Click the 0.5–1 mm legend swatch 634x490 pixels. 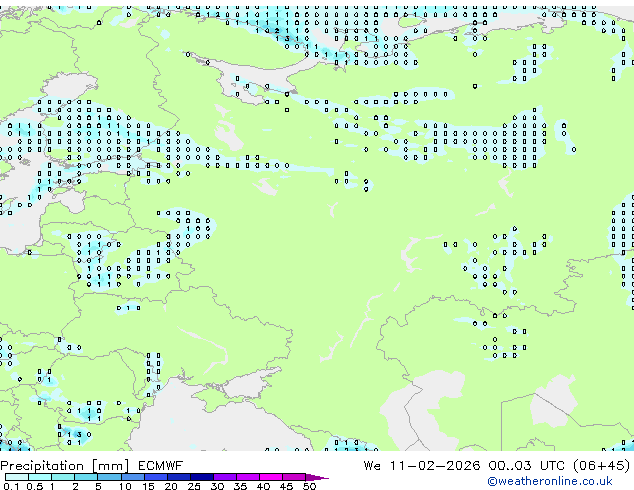pos(40,477)
